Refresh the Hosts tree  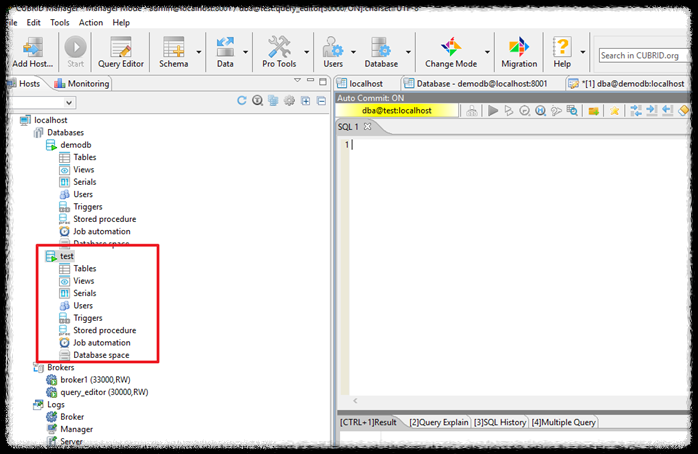242,101
